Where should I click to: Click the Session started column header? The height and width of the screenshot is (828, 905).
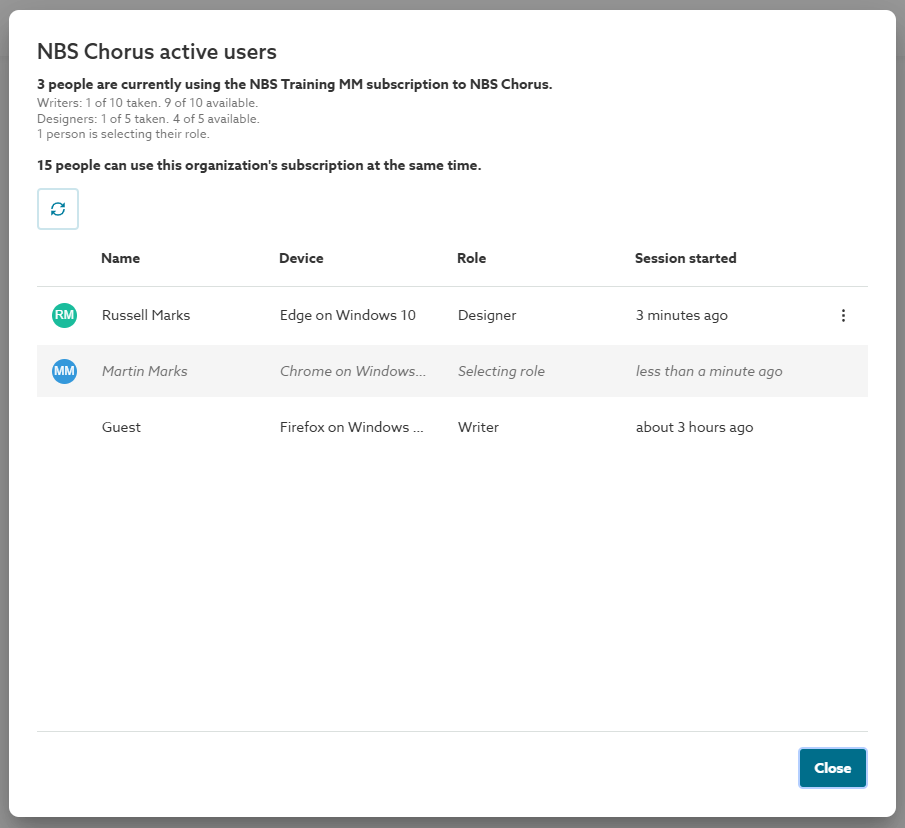click(x=685, y=258)
